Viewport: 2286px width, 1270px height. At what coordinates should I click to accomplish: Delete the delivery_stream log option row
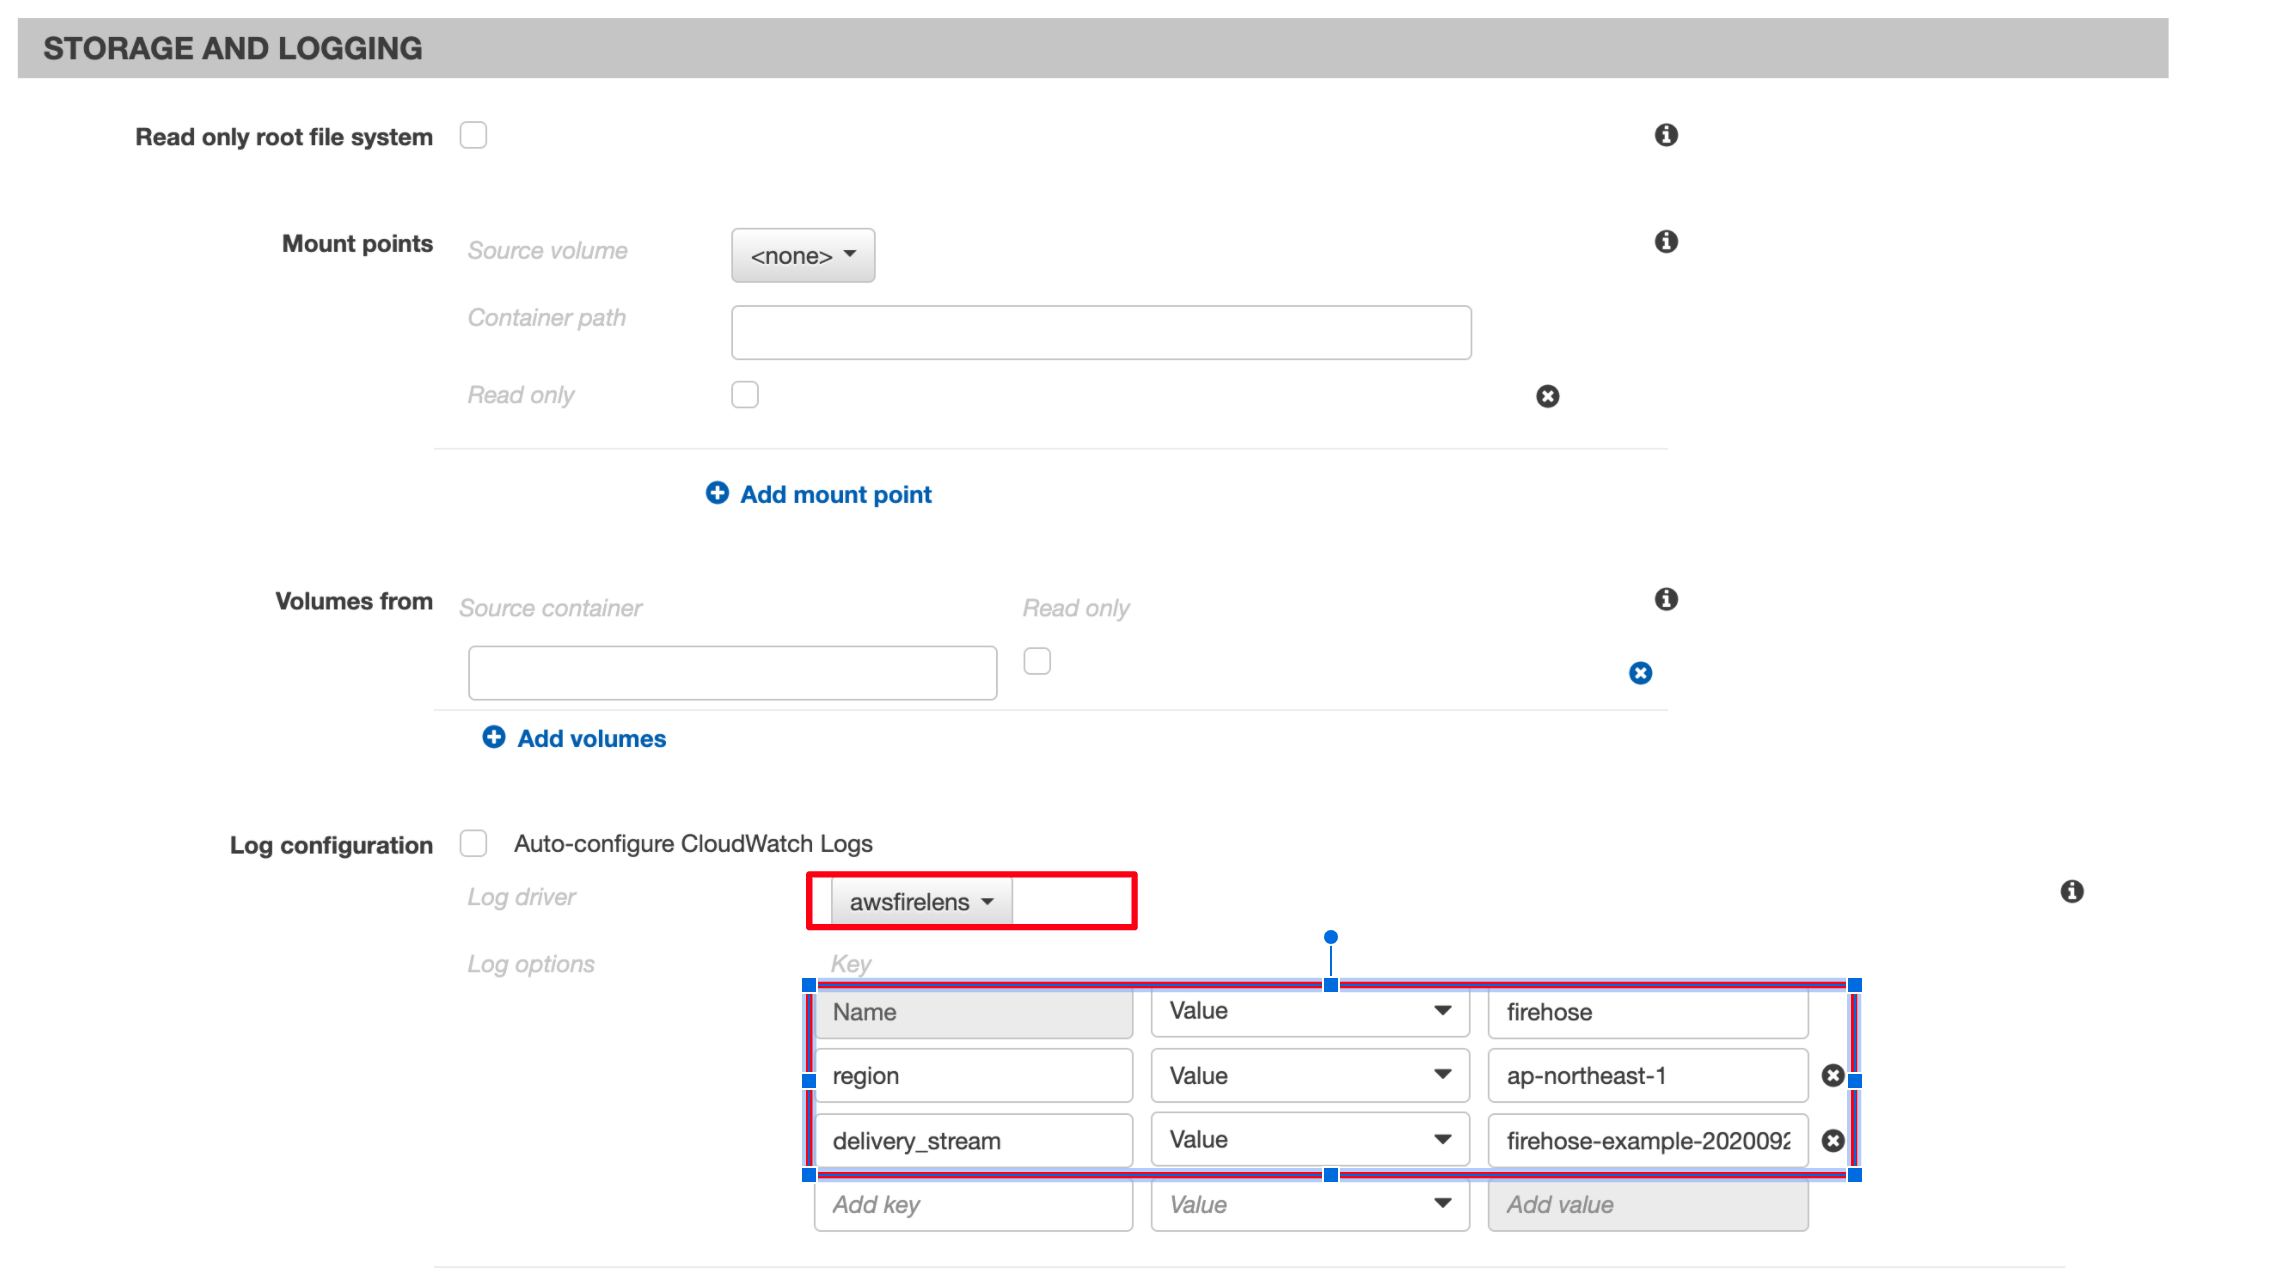[x=1832, y=1141]
